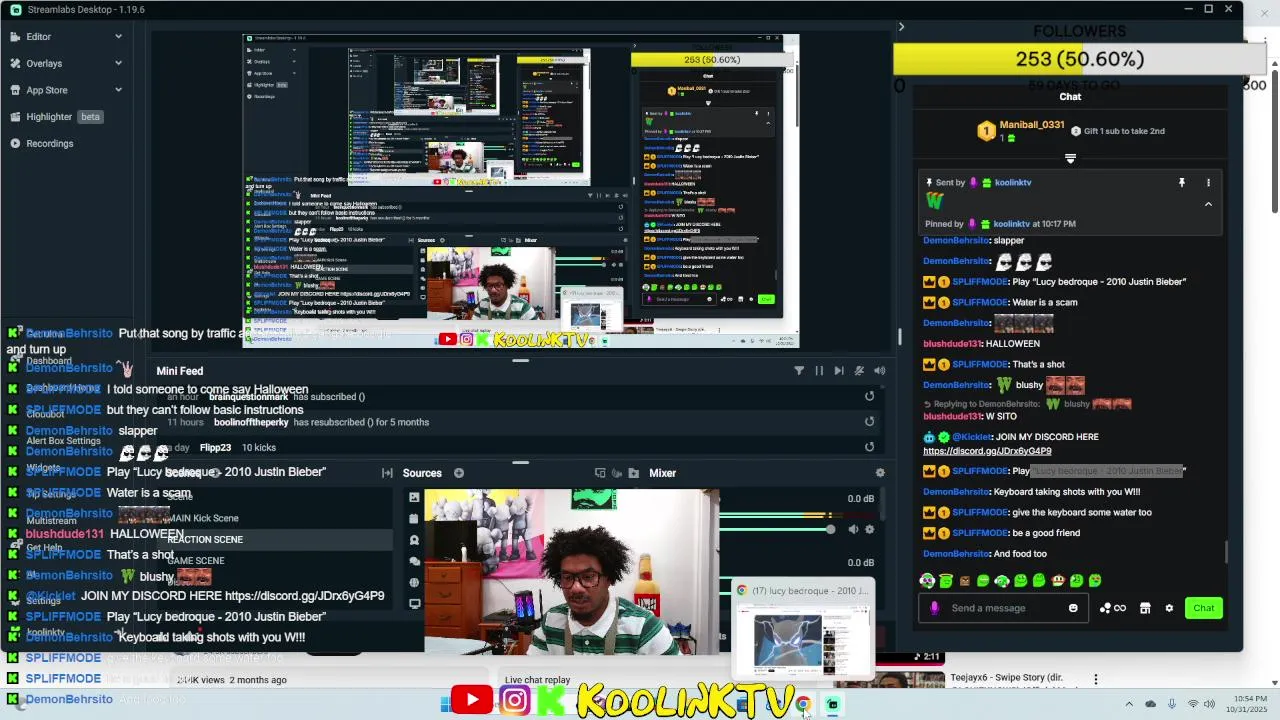
Task: Unpin the pinned message with pin icon
Action: click(1181, 183)
